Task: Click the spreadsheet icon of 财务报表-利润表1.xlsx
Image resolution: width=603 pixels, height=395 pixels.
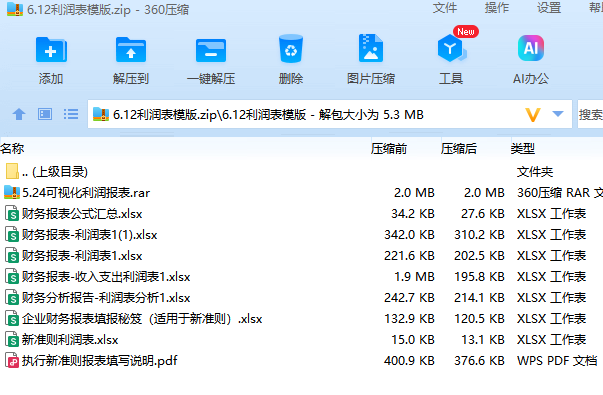Action: click(x=12, y=256)
